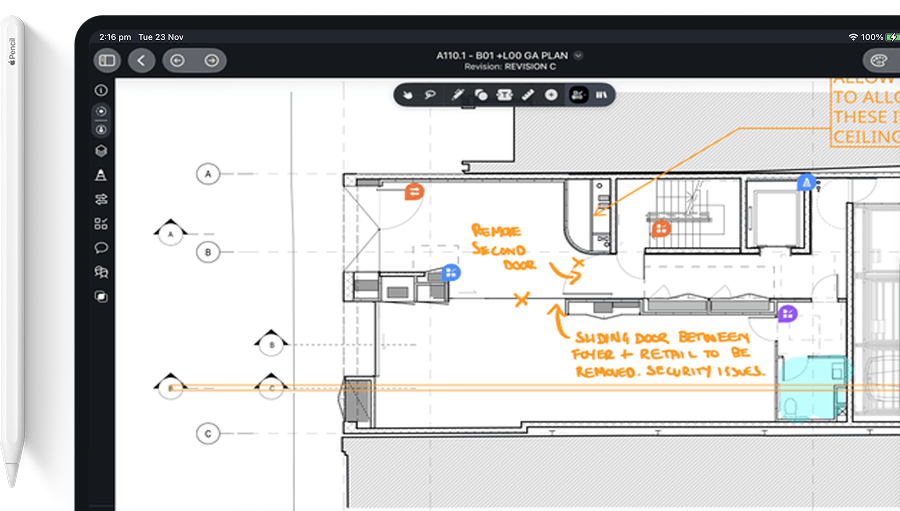
Task: Open the comments speech bubble icon
Action: pyautogui.click(x=101, y=247)
